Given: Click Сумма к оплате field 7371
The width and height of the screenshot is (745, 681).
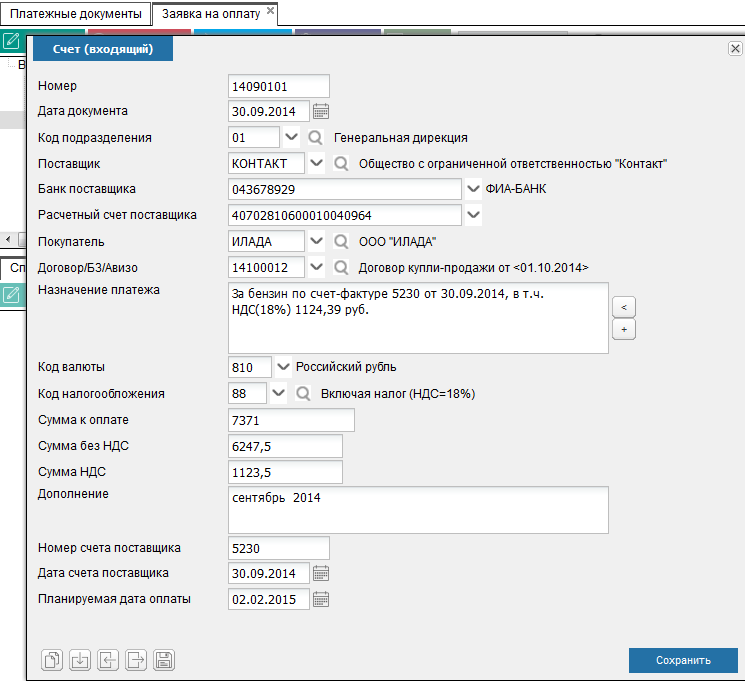Looking at the screenshot, I should [x=291, y=420].
